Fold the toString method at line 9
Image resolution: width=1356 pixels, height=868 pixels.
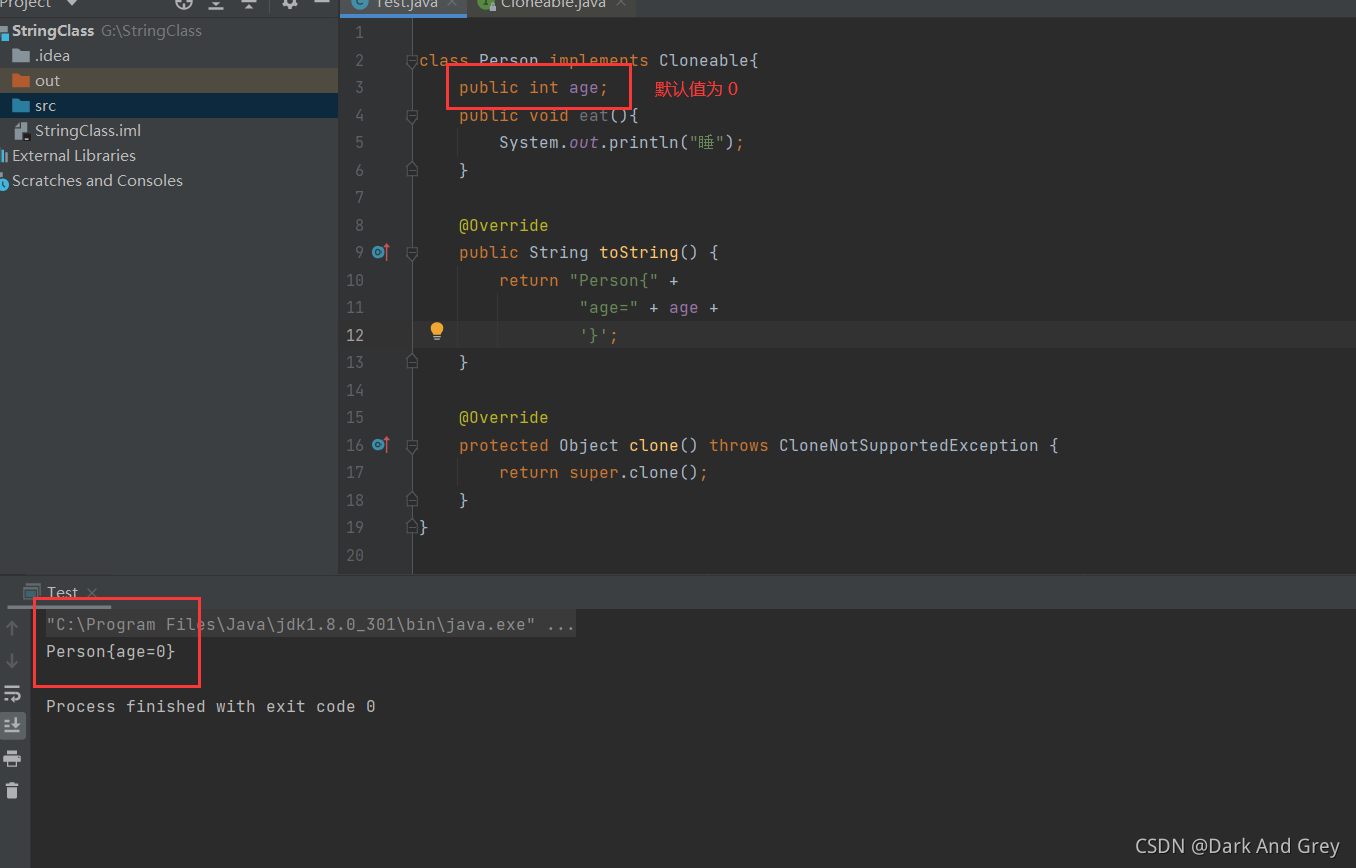(411, 253)
